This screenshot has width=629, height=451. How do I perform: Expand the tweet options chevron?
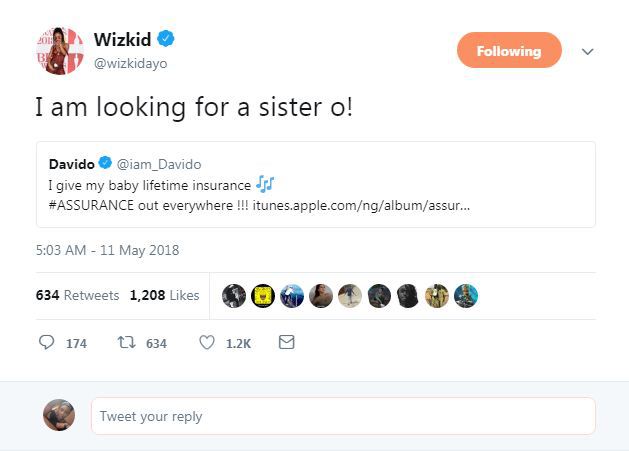point(587,51)
